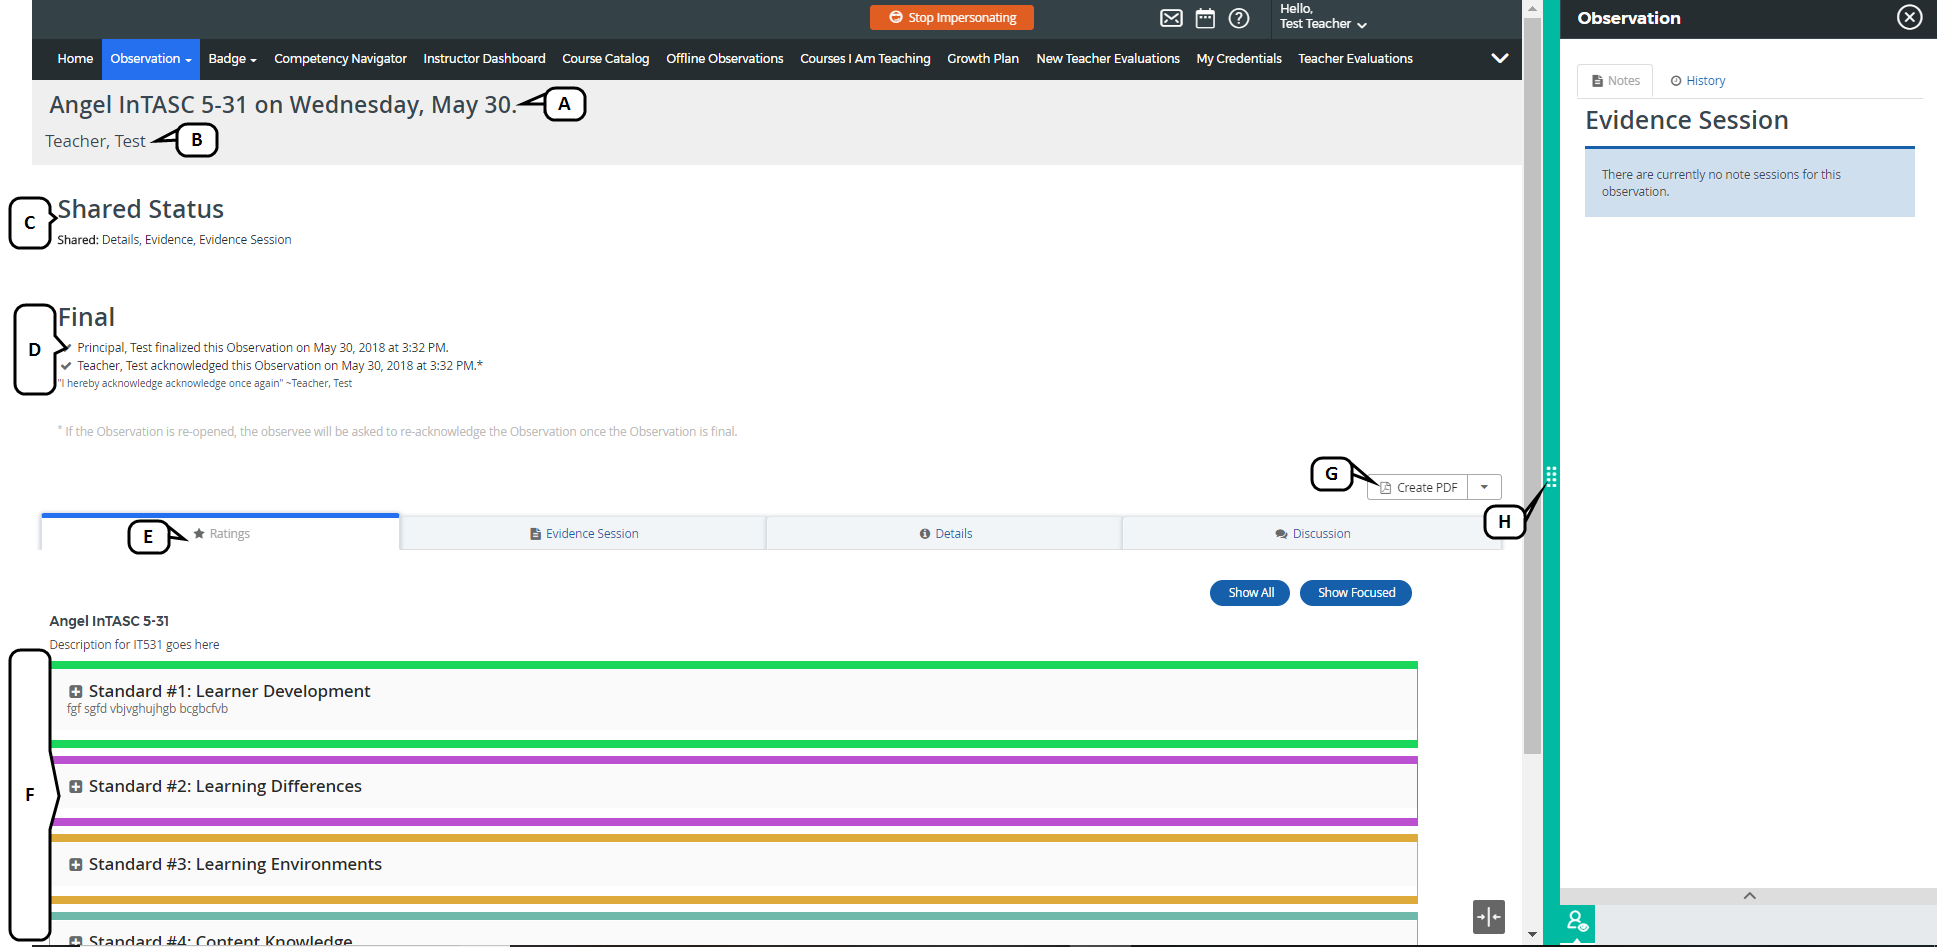Click the panel resize grip handle
Image resolution: width=1937 pixels, height=947 pixels.
pos(1551,477)
